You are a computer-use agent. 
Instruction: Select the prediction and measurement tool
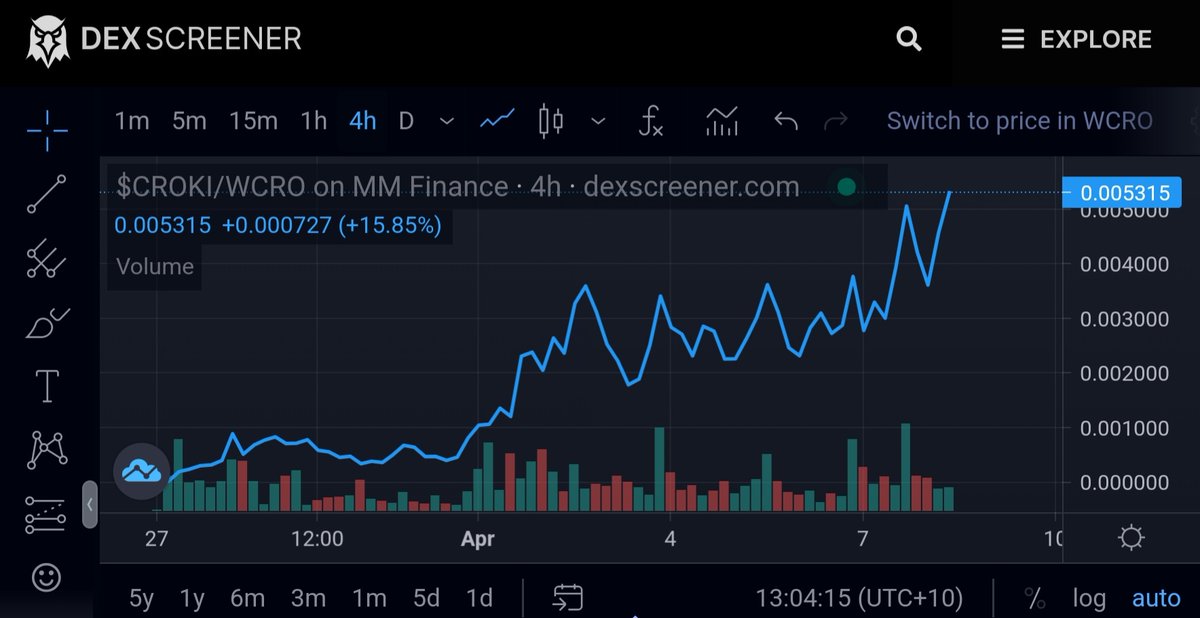pos(47,514)
